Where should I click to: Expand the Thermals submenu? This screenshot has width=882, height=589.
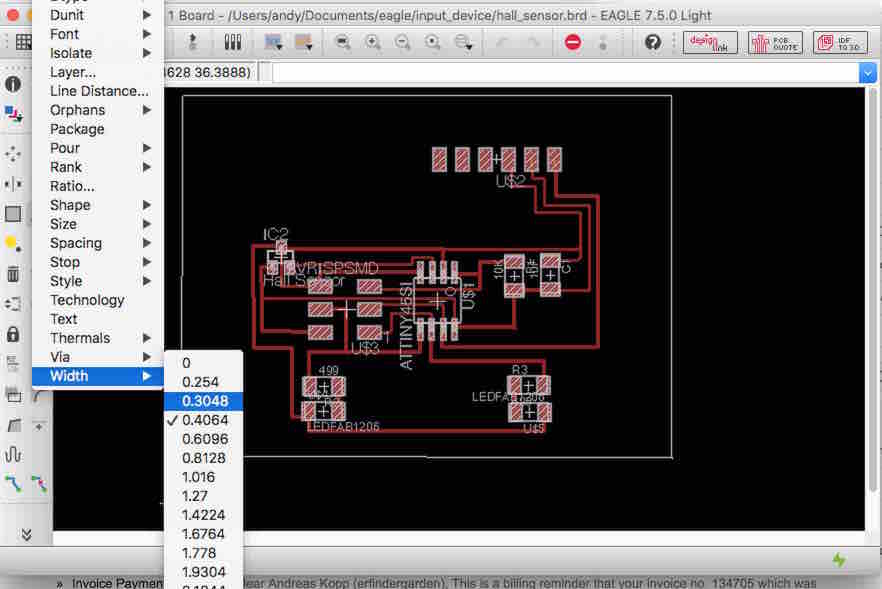pos(98,339)
